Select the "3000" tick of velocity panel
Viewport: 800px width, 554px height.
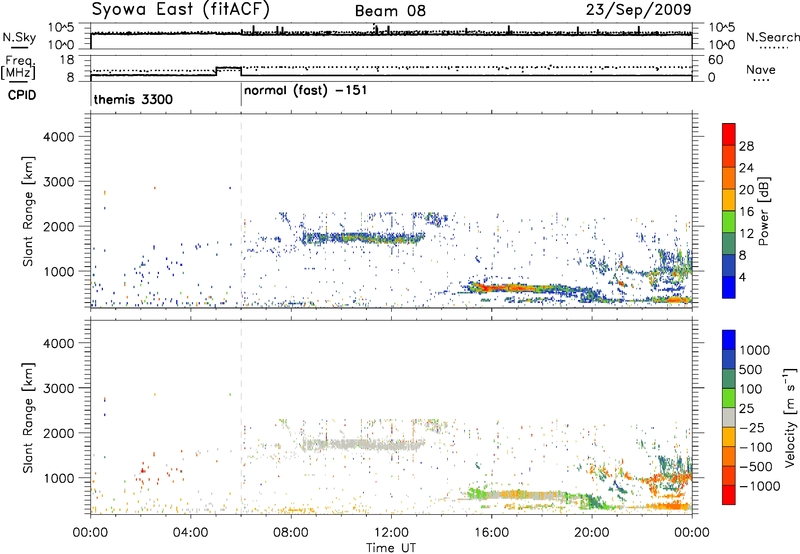click(58, 388)
